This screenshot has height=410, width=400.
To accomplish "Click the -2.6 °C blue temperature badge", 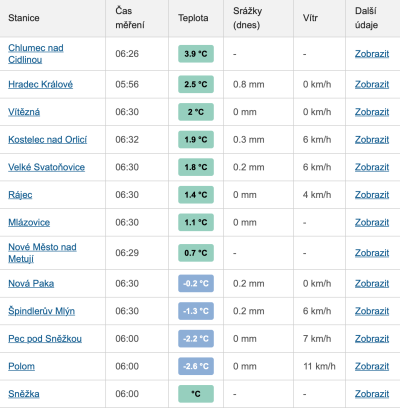I will click(196, 366).
